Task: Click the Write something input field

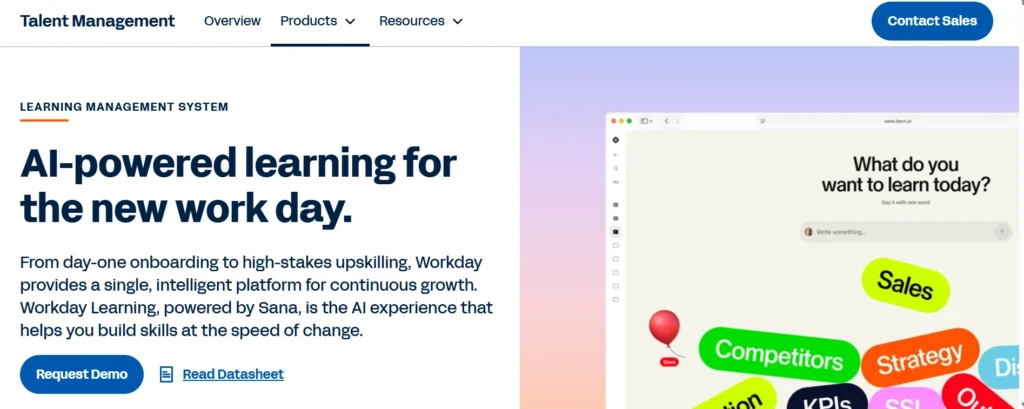Action: coord(906,232)
